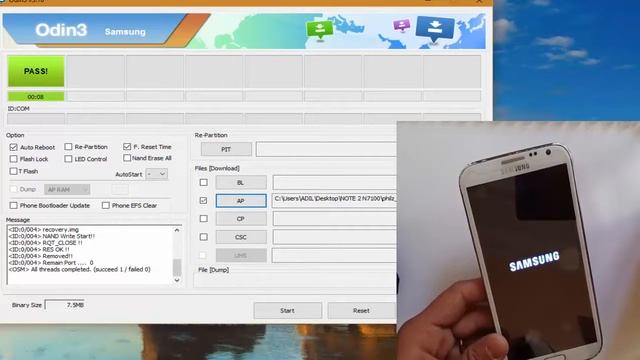Screen dimensions: 640x360
Task: Tick the CP file checkbox
Action: (x=203, y=219)
